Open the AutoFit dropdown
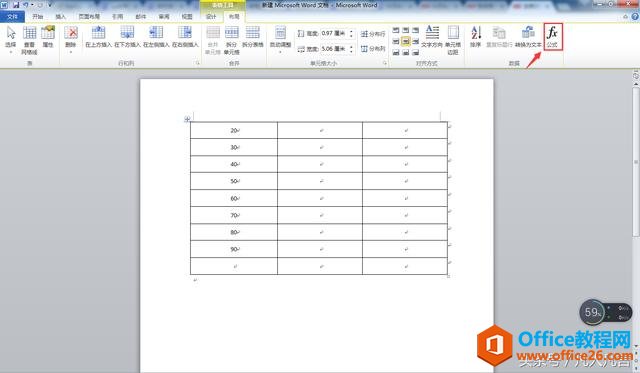 [x=280, y=40]
